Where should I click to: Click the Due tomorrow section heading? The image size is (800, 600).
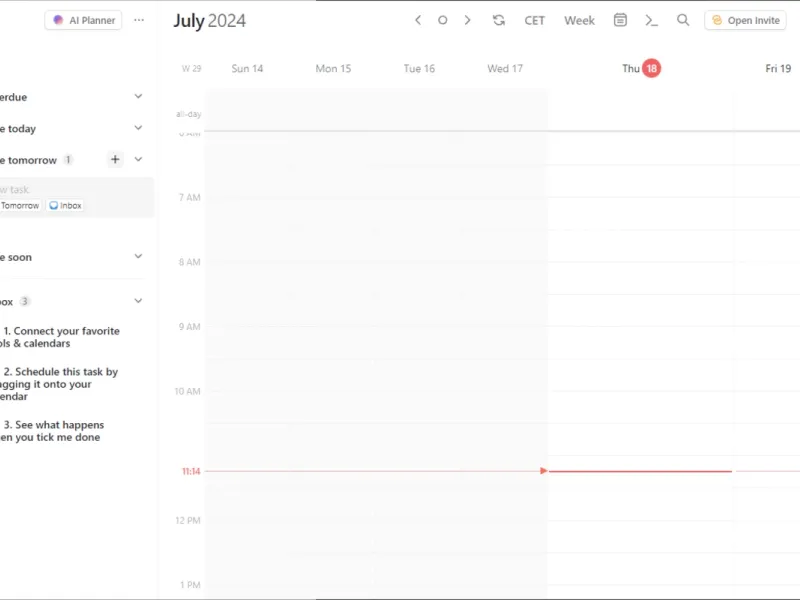[29, 160]
